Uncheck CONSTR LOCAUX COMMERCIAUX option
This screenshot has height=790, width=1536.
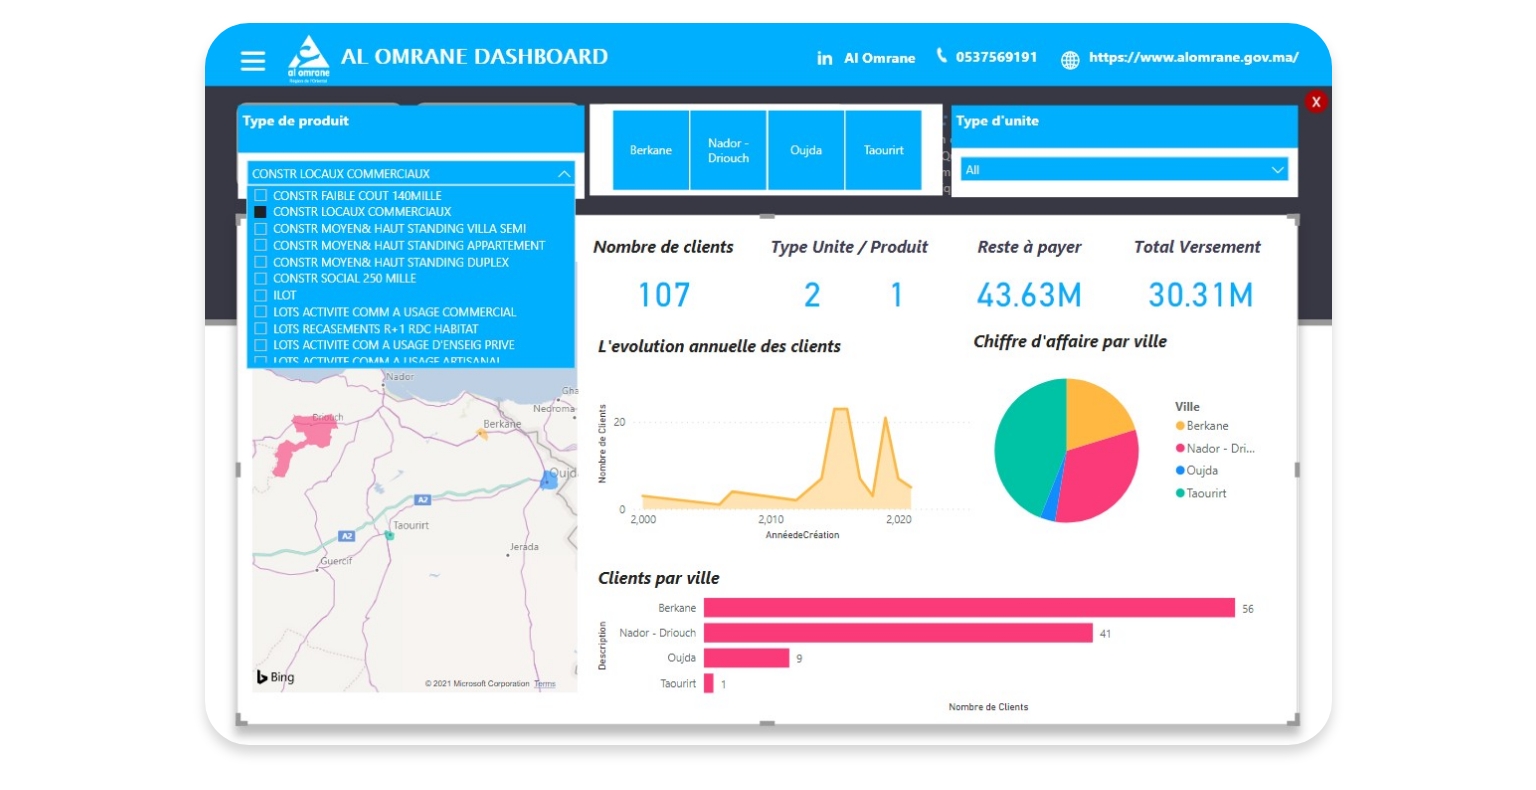tap(261, 212)
